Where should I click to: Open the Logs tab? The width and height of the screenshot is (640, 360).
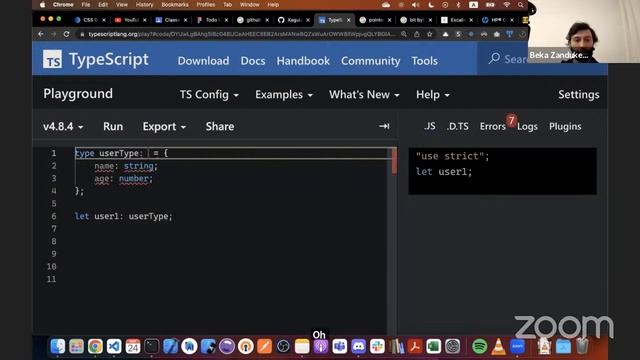tap(527, 127)
